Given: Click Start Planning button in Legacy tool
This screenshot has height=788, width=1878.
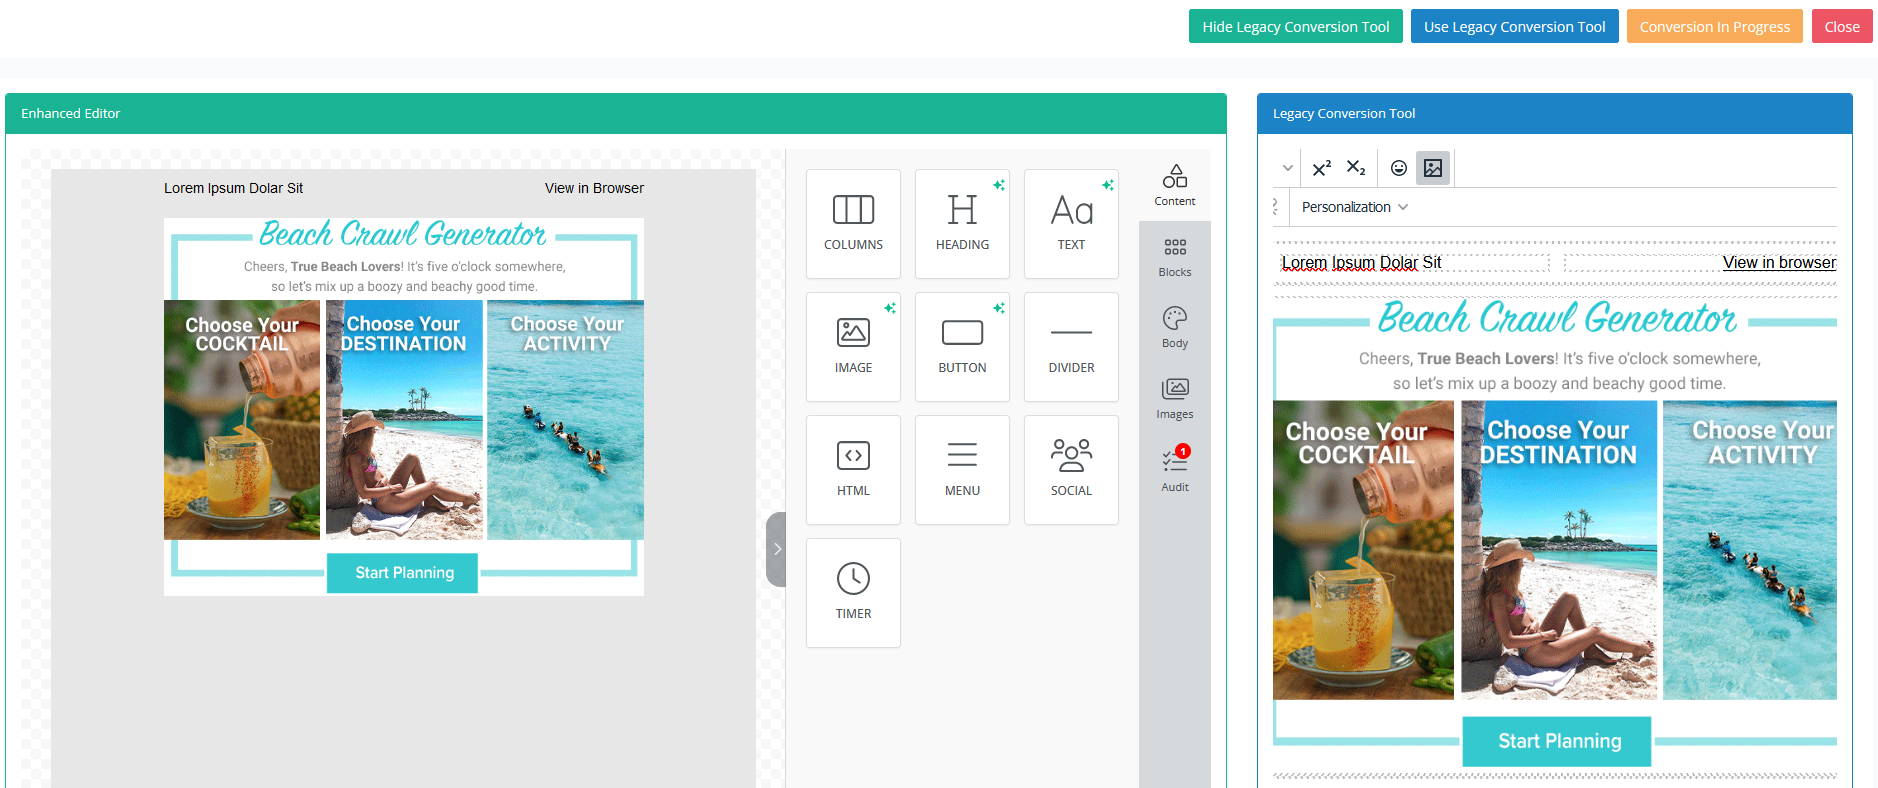Looking at the screenshot, I should pos(1557,741).
